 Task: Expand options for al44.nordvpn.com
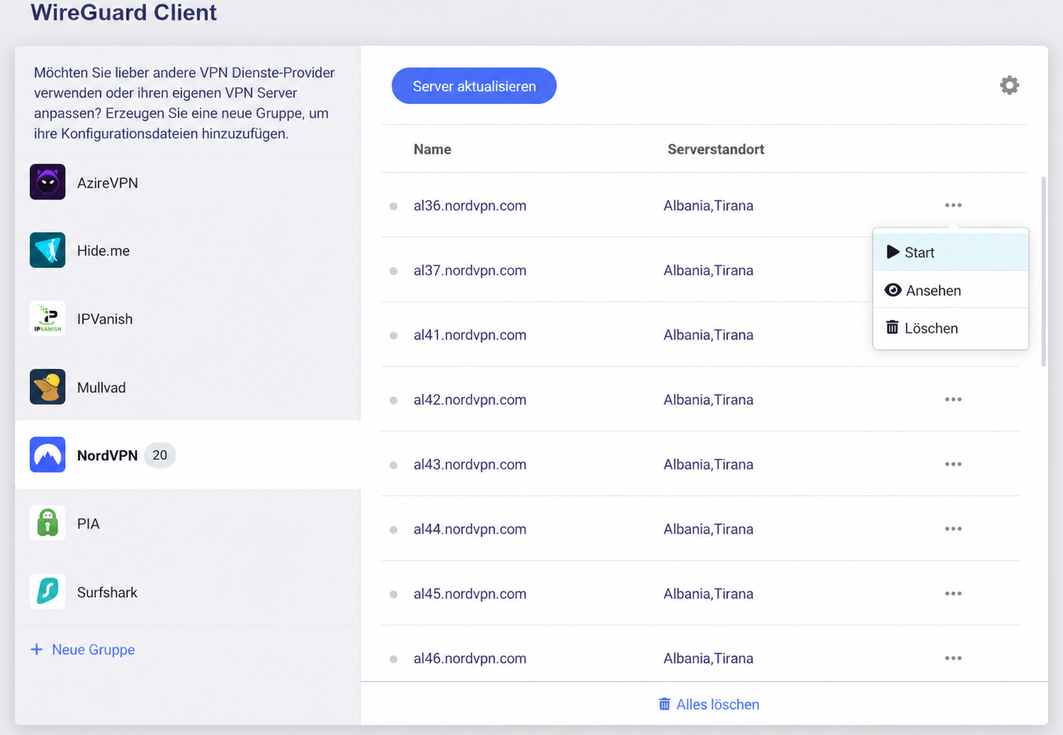pos(953,529)
